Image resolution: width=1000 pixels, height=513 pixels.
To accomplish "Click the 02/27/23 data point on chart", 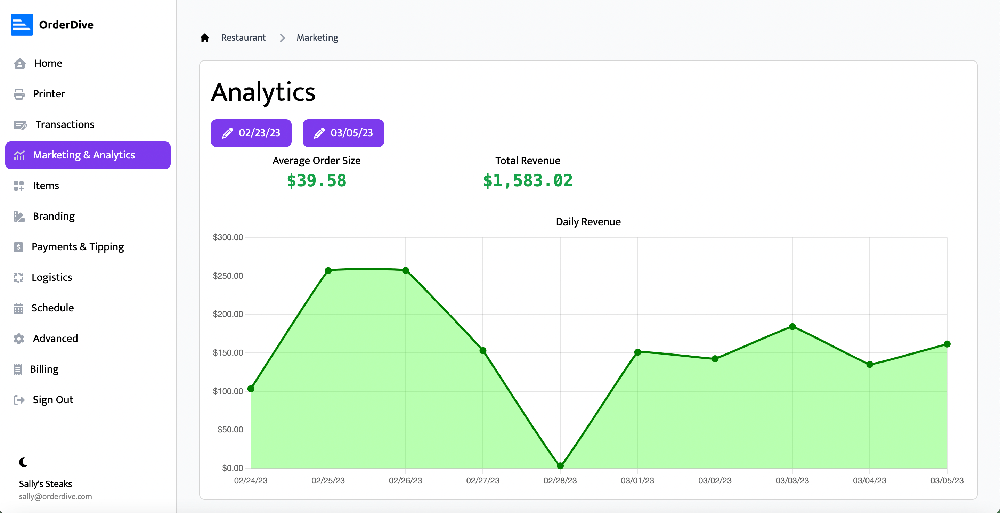I will (483, 350).
